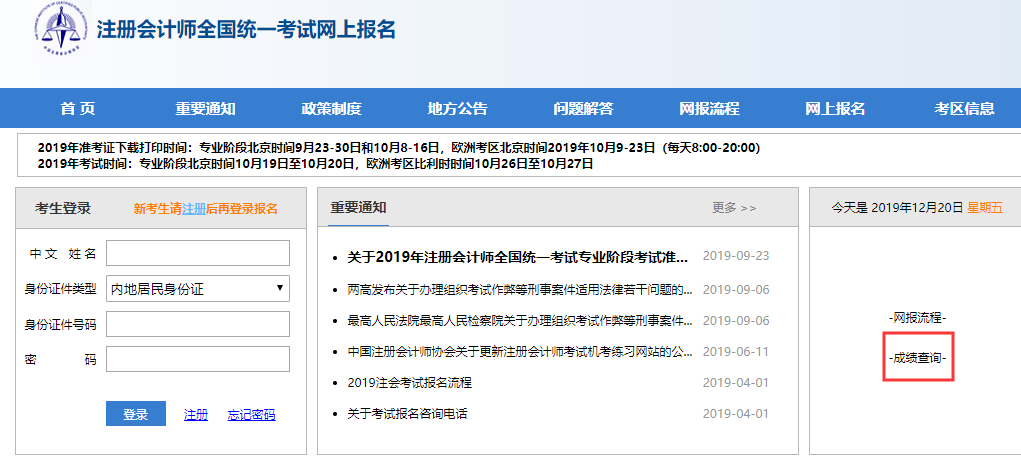
Task: Open the 2019注会考试报名流程 notice
Action: (x=409, y=383)
